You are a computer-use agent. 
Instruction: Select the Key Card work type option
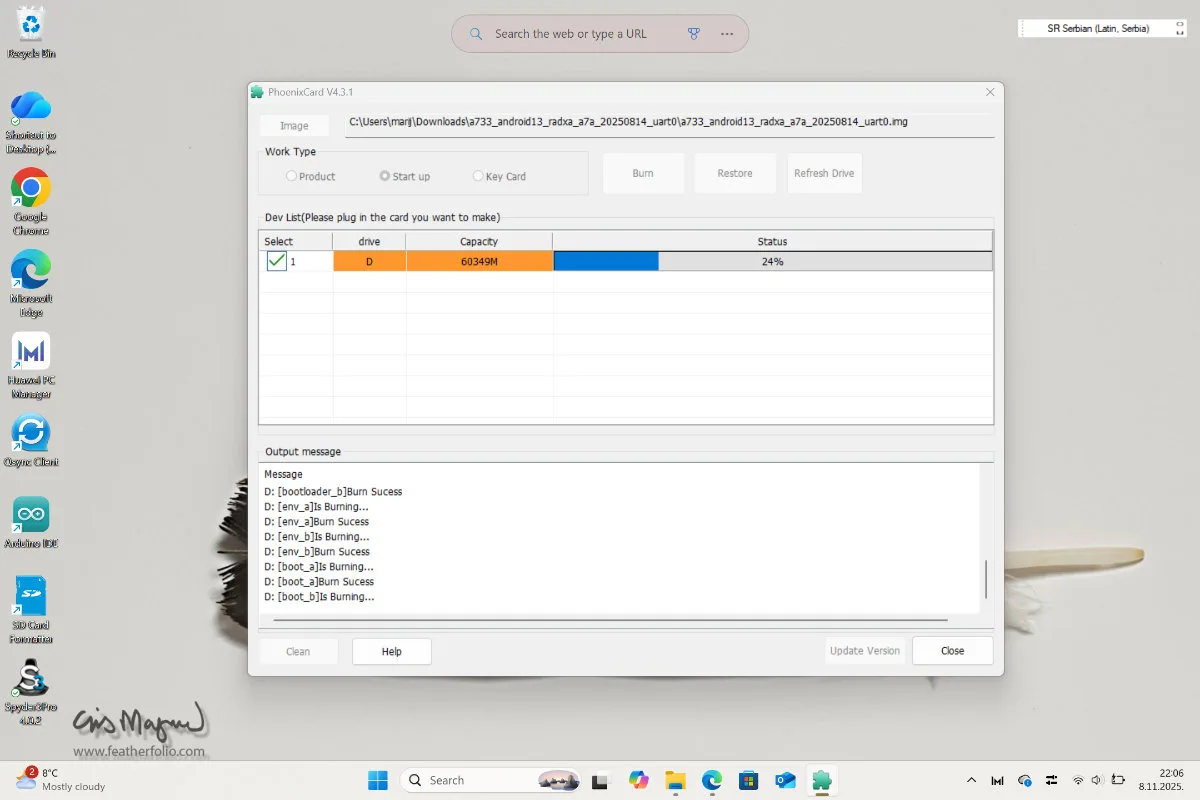[478, 176]
